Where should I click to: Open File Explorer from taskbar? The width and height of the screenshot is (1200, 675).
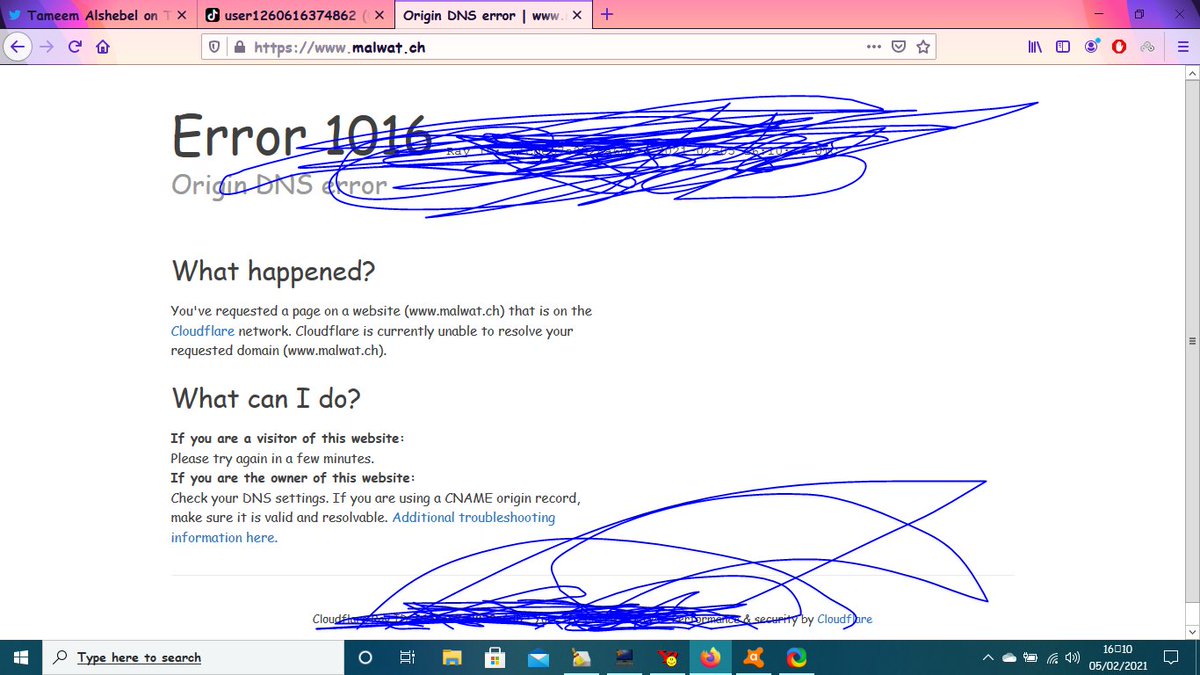(452, 658)
